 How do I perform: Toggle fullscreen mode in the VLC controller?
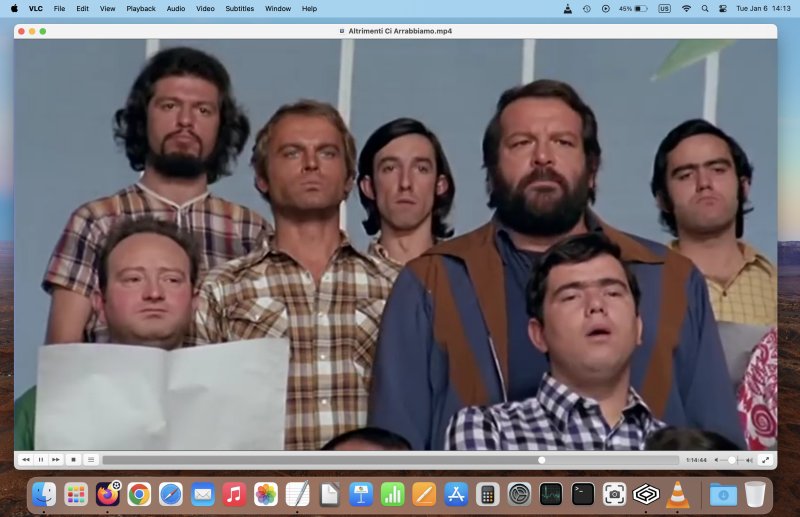tap(765, 460)
